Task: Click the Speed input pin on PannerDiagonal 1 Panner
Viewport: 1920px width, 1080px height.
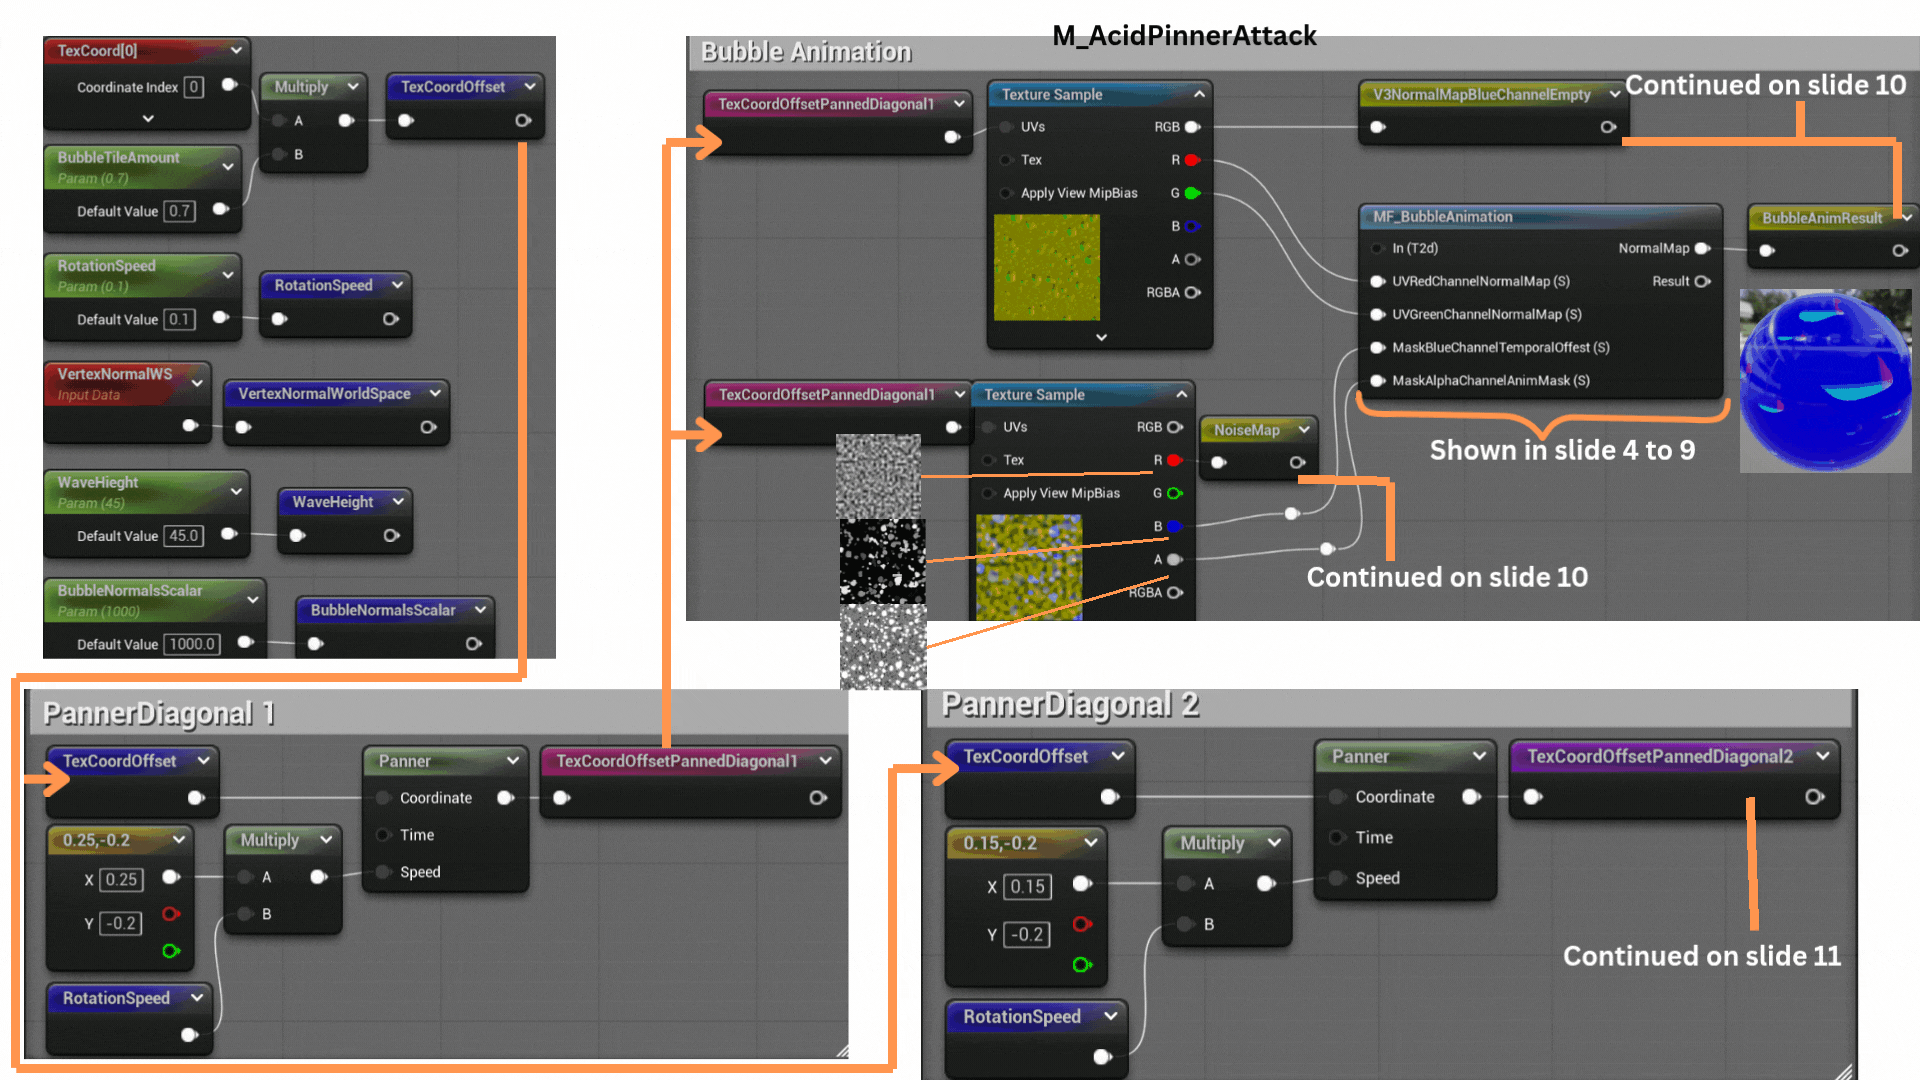Action: [383, 872]
